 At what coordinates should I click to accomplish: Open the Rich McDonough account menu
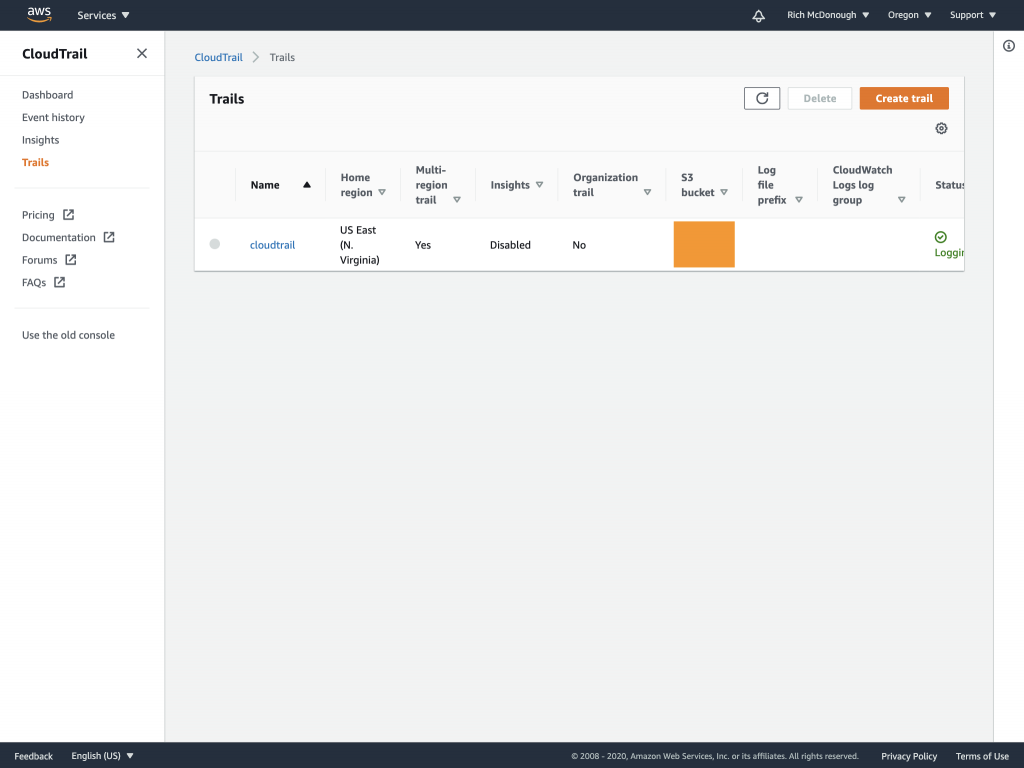click(x=827, y=15)
